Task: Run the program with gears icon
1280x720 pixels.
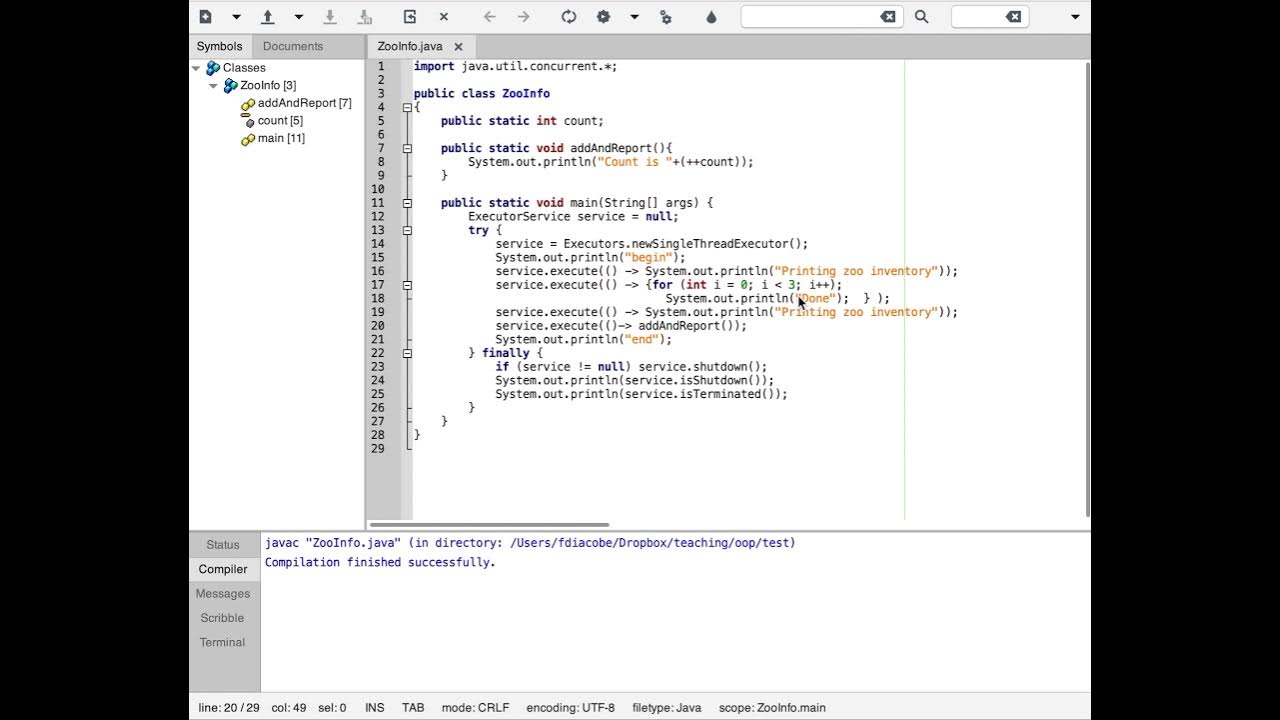Action: click(x=665, y=16)
